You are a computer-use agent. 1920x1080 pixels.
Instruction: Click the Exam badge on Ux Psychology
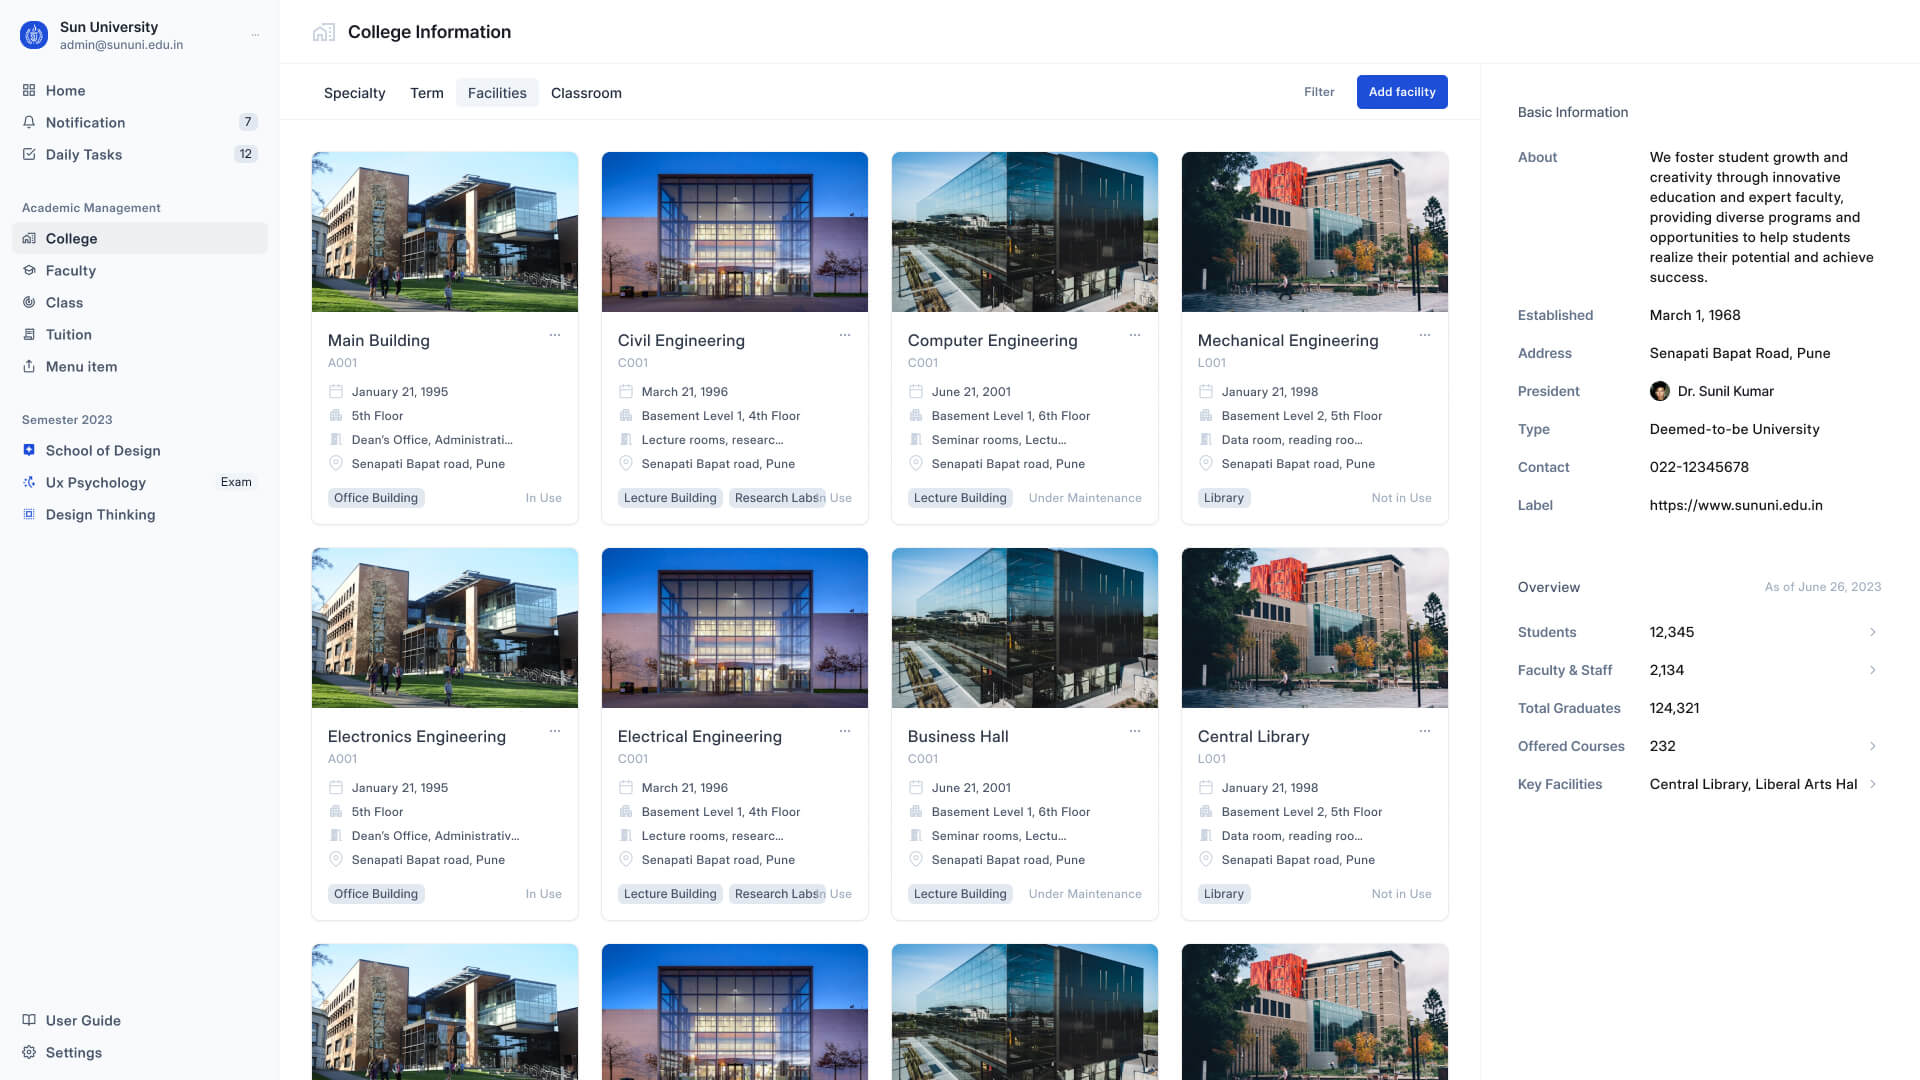coord(236,482)
